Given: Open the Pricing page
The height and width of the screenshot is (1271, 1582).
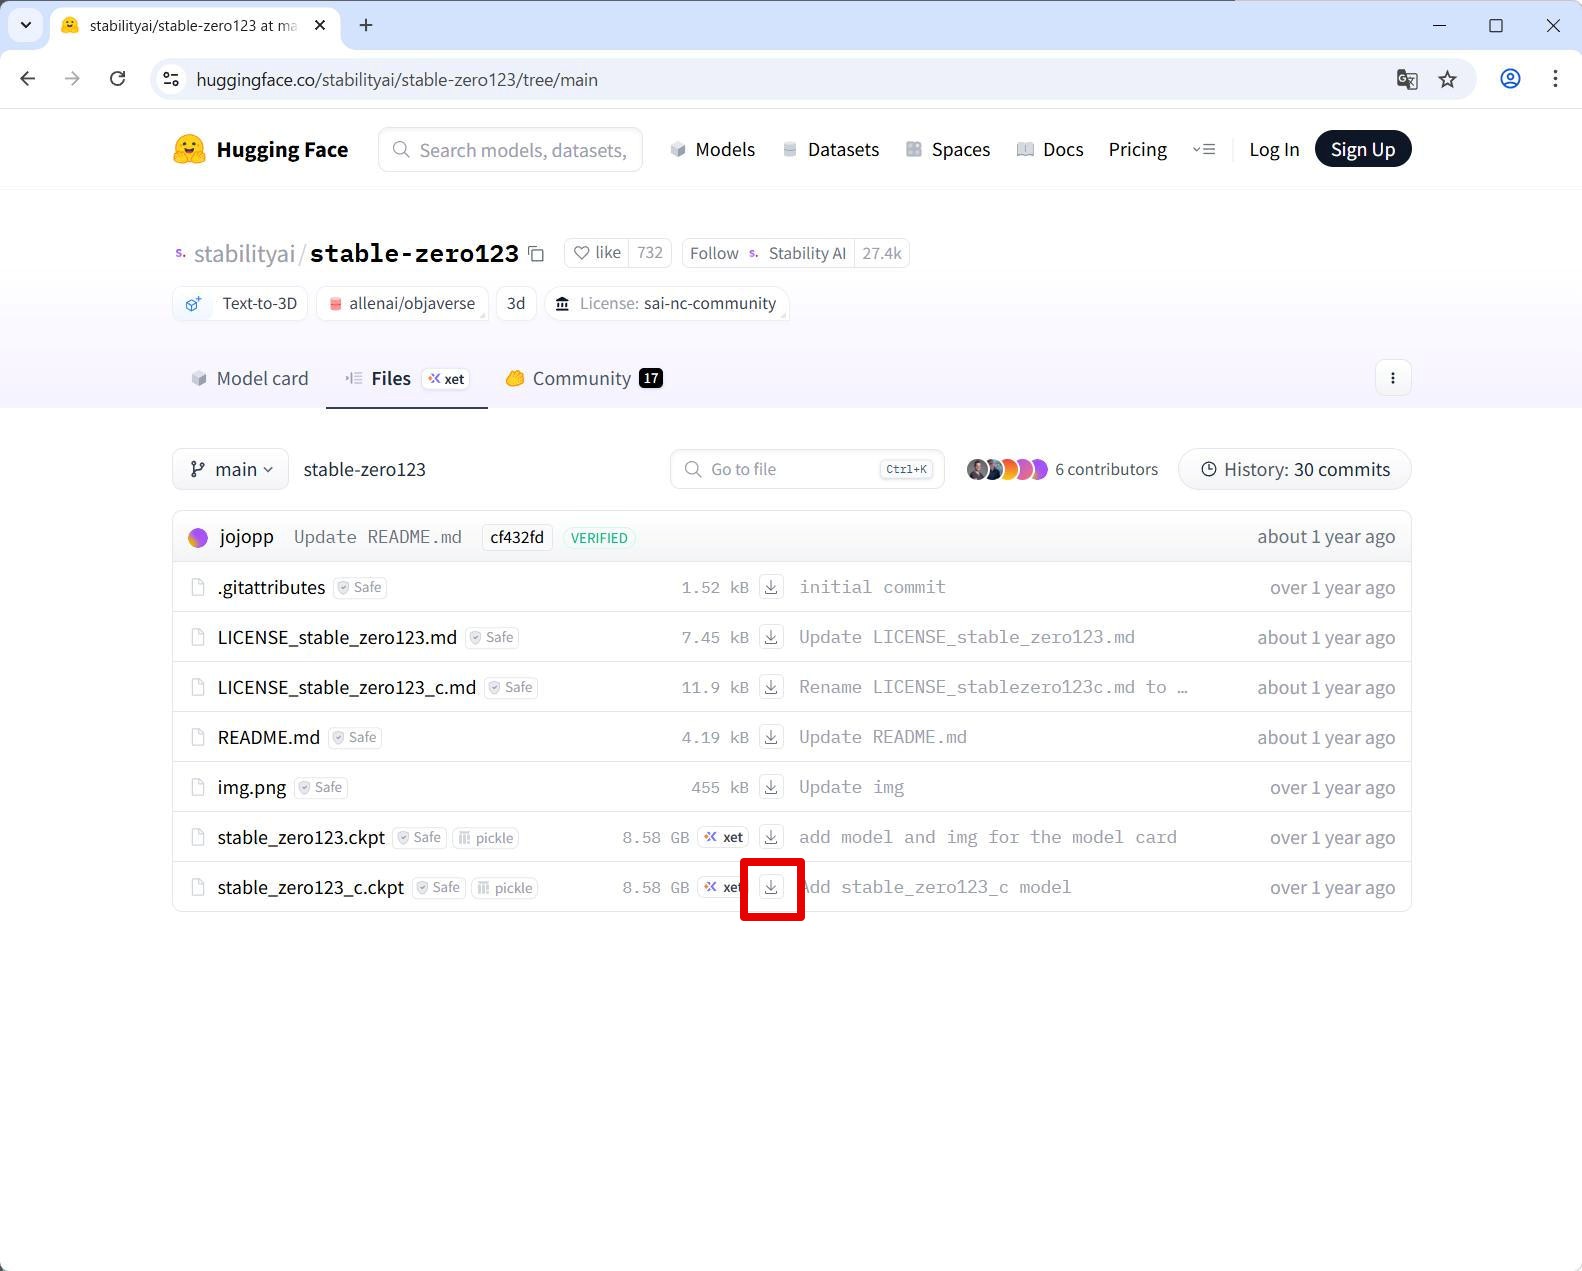Looking at the screenshot, I should click(1137, 149).
